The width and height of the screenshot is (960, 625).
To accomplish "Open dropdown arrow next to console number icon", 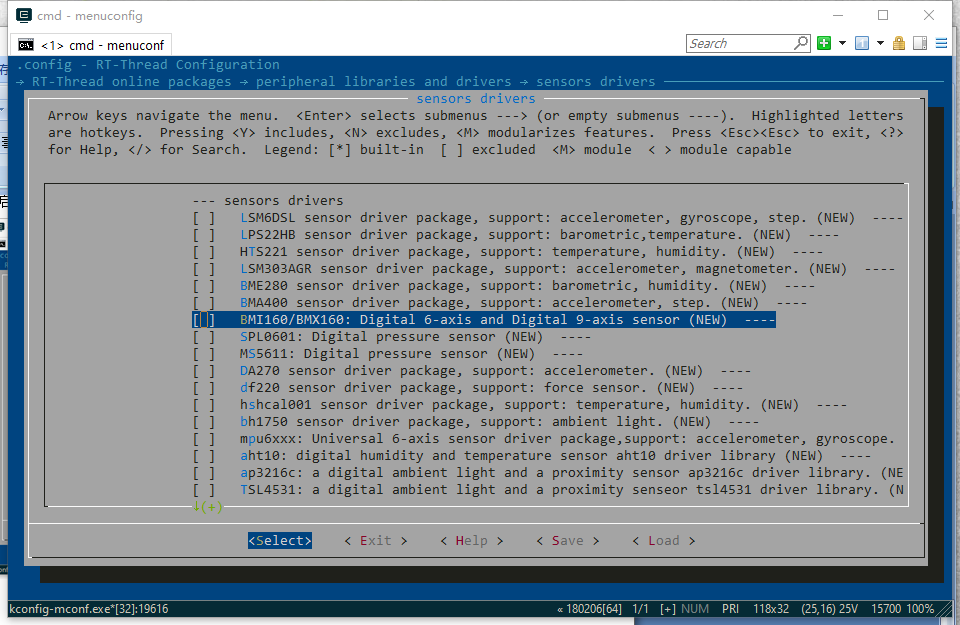I will pyautogui.click(x=880, y=43).
